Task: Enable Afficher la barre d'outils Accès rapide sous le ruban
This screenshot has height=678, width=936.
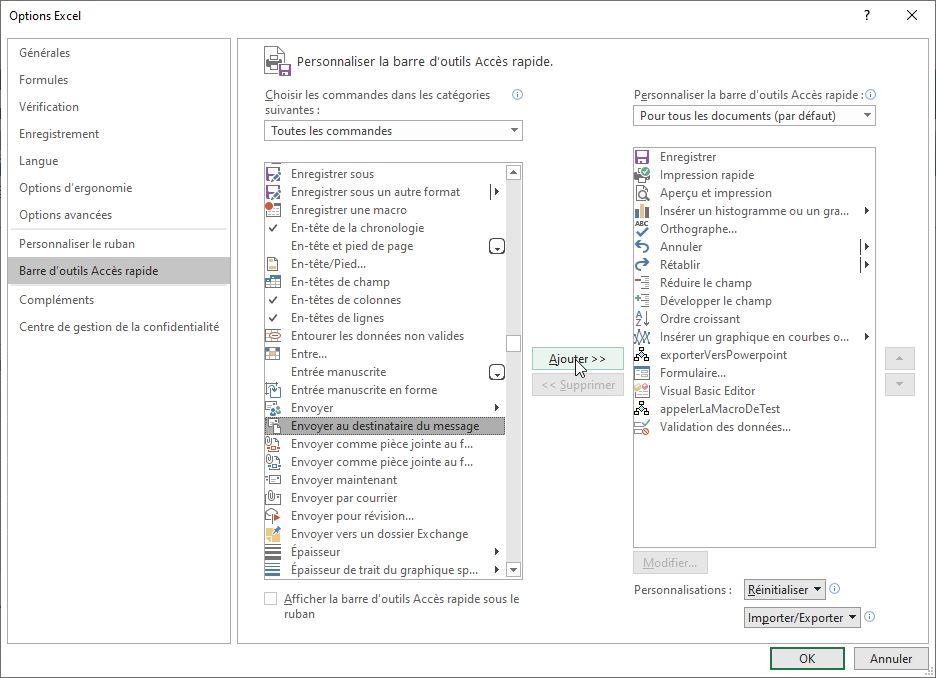Action: [x=271, y=597]
